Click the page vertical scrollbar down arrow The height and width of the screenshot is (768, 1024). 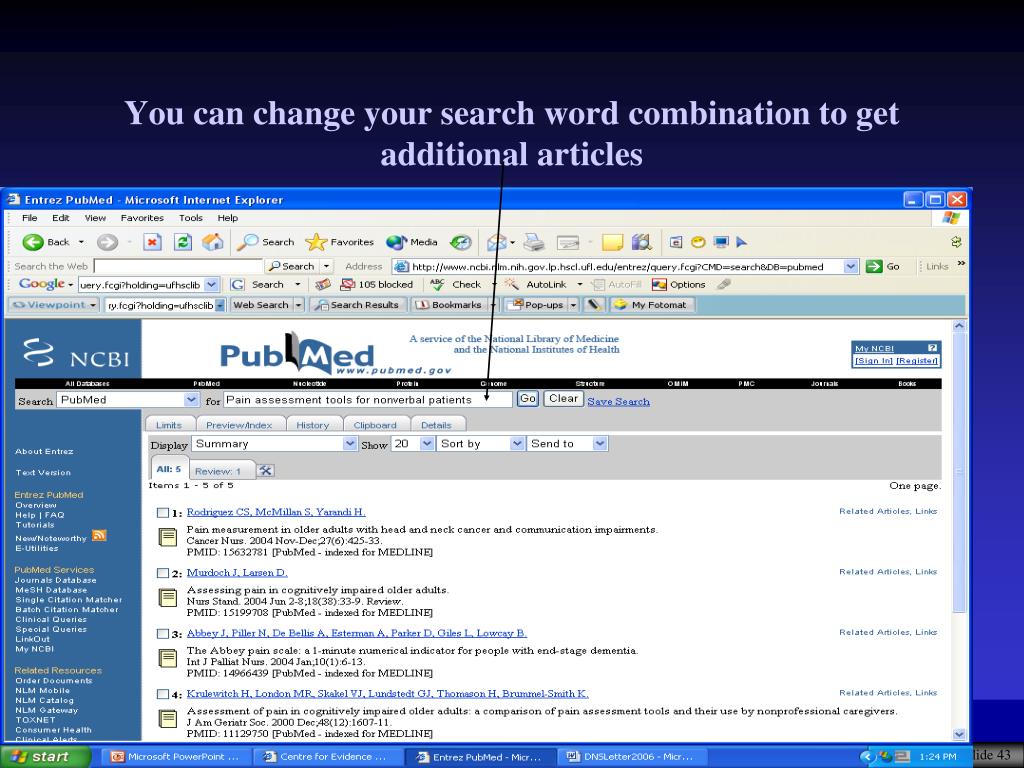pos(959,734)
